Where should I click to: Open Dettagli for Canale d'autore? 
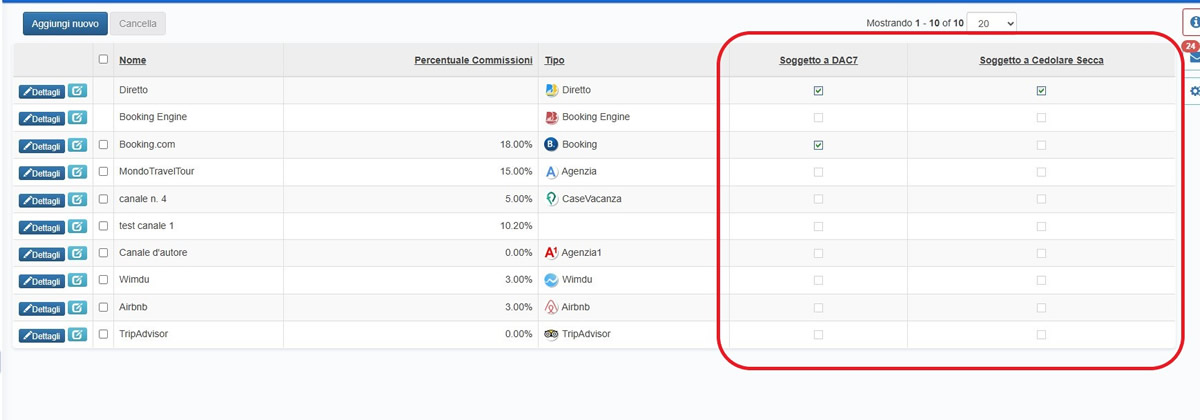click(x=41, y=254)
